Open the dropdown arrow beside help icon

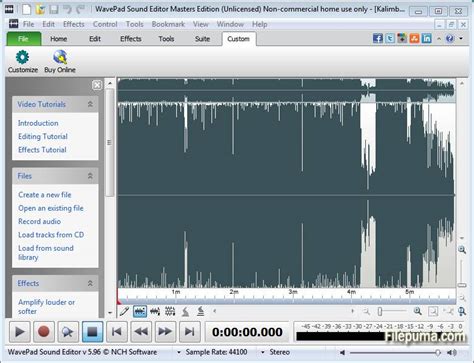coord(461,39)
